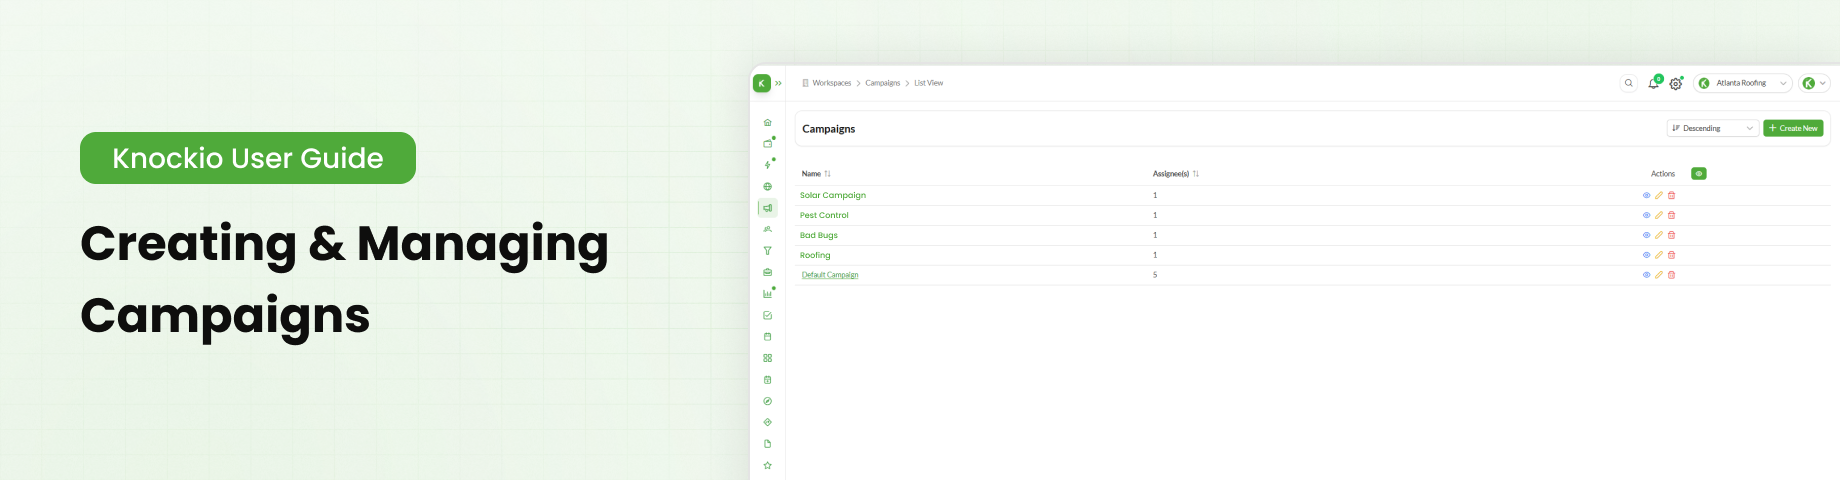Click List View breadcrumb item

pyautogui.click(x=928, y=83)
